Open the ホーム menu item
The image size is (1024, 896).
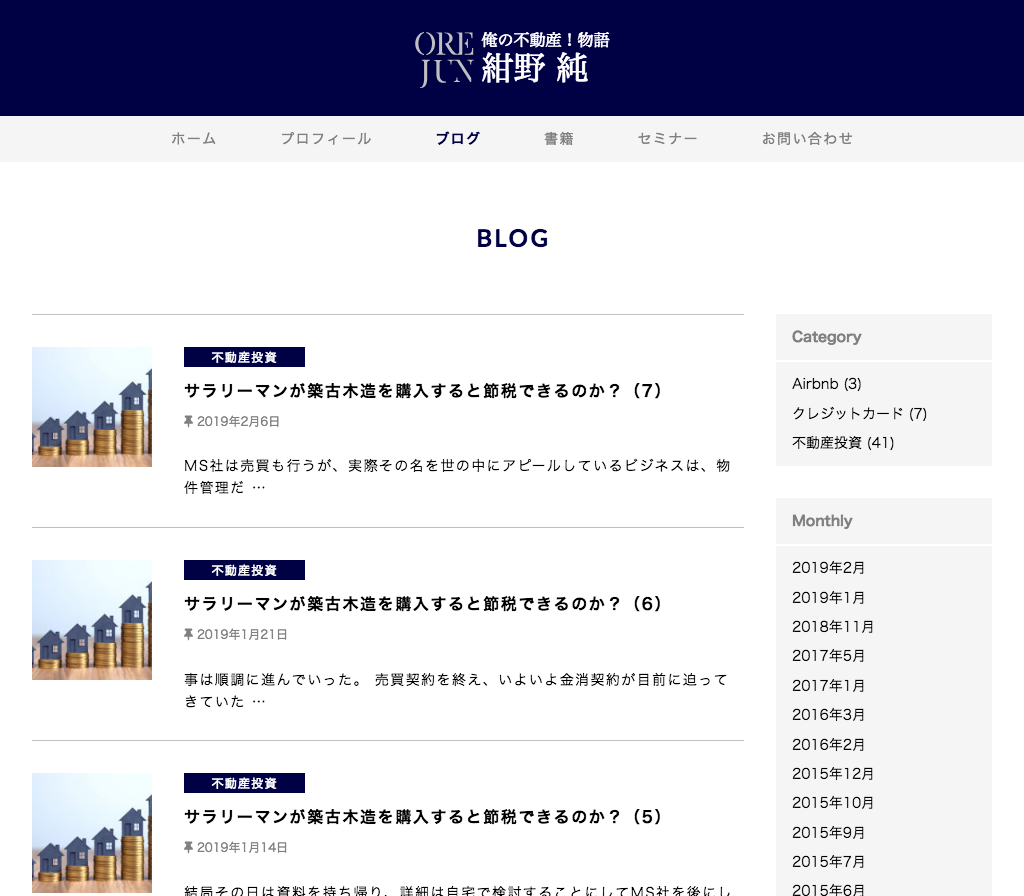tap(193, 139)
